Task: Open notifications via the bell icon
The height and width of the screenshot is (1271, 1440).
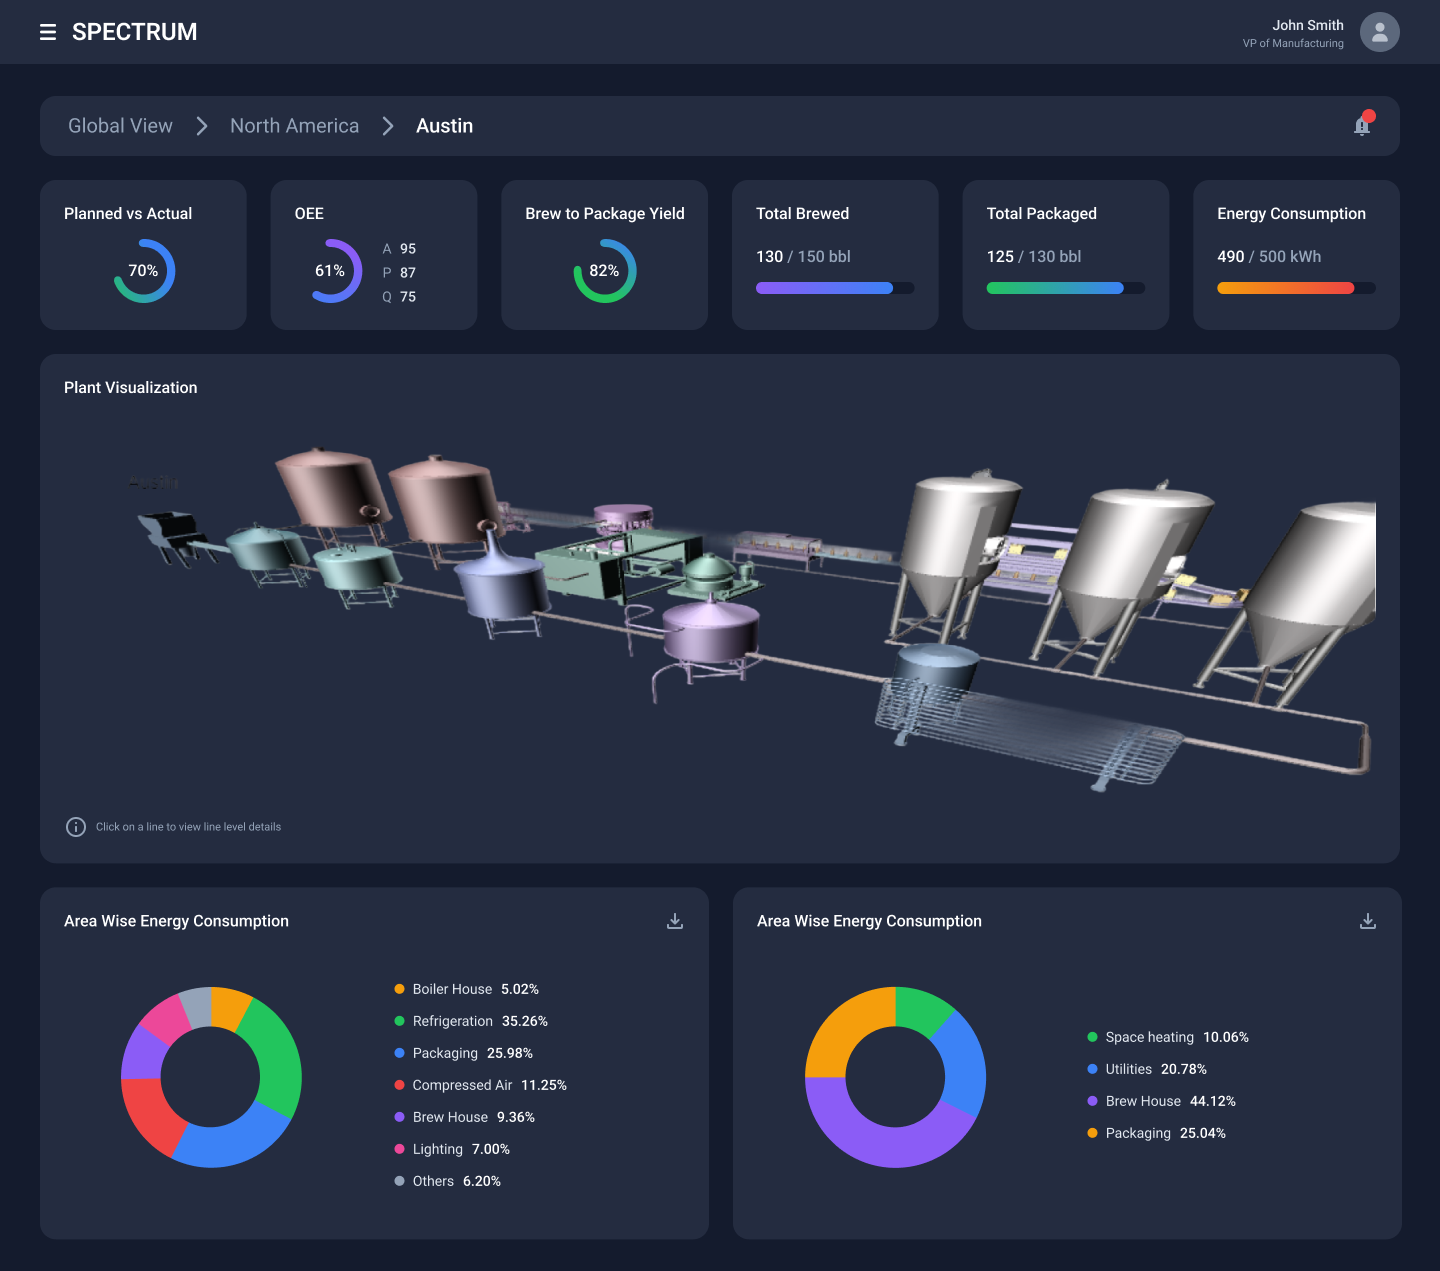Action: tap(1362, 126)
